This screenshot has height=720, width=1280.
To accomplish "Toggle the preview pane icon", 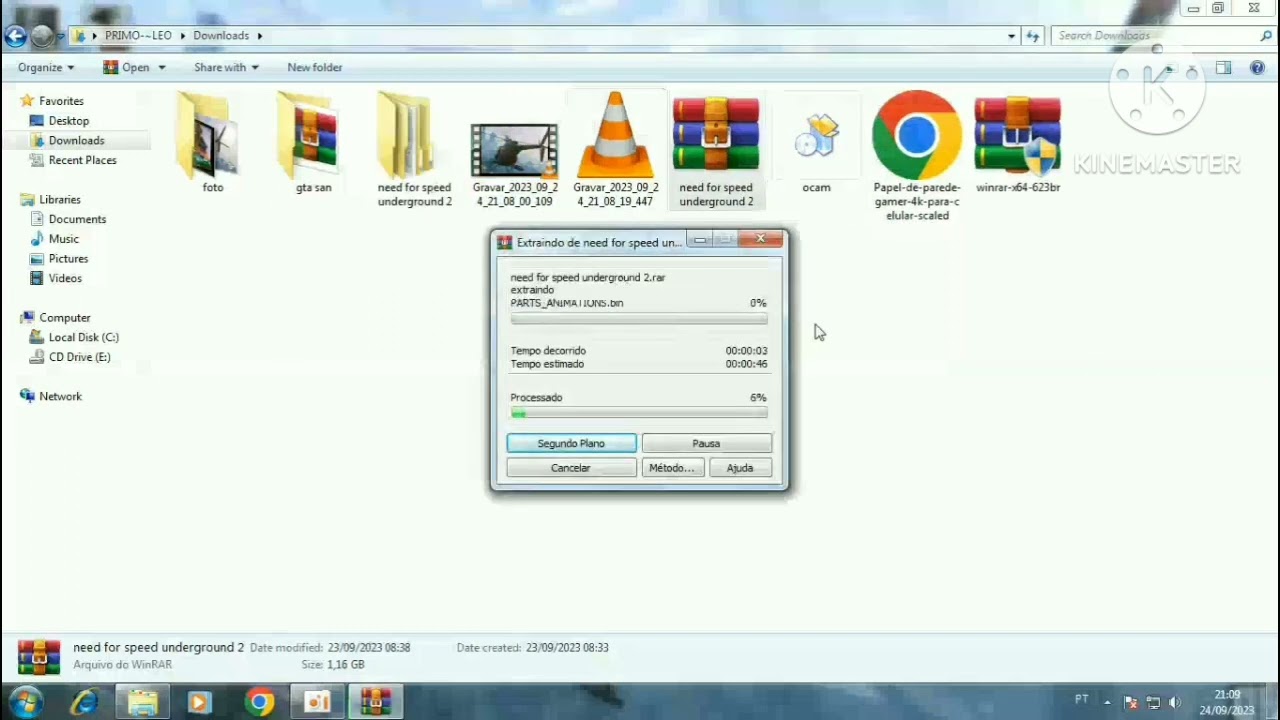I will 1223,68.
